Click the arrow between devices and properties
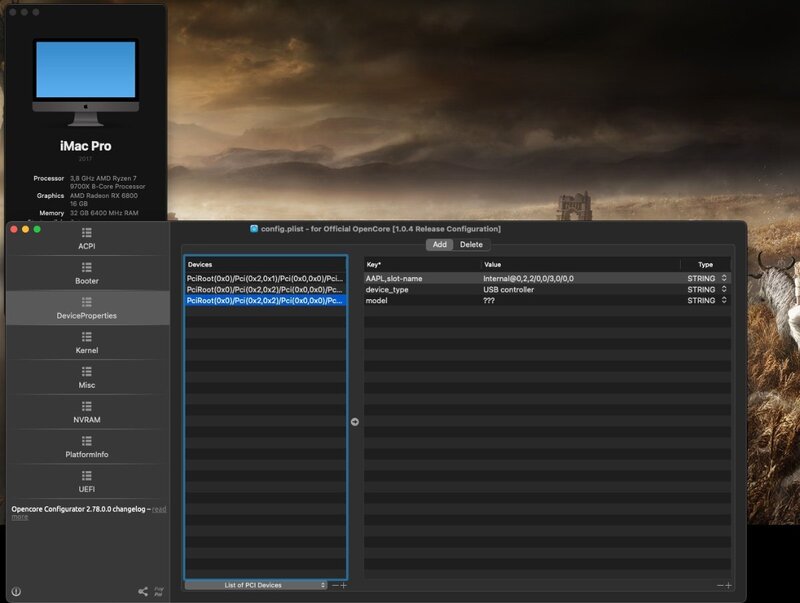 point(355,422)
